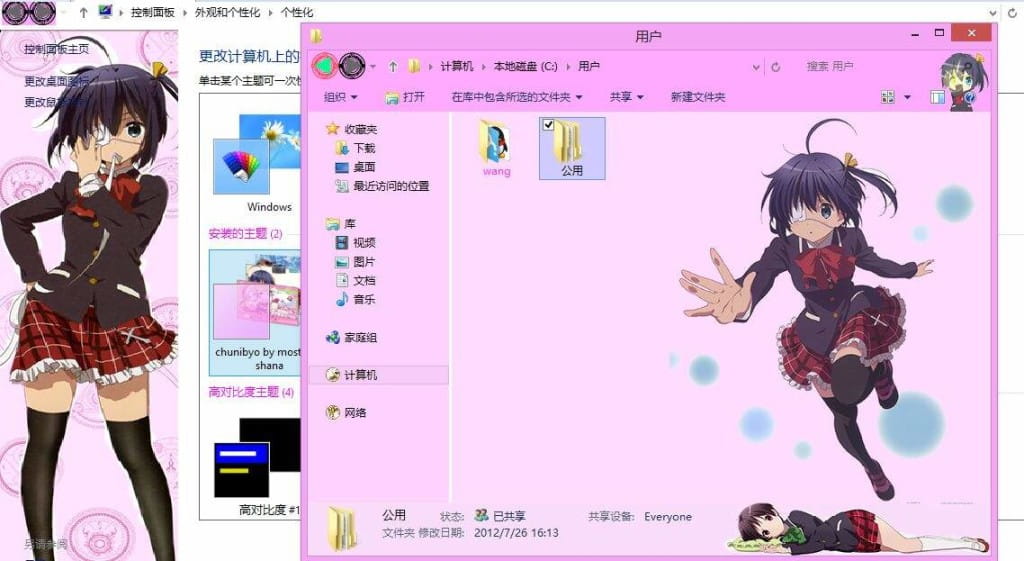Select the wang user folder
Viewport: 1024px width, 561px height.
coord(496,148)
